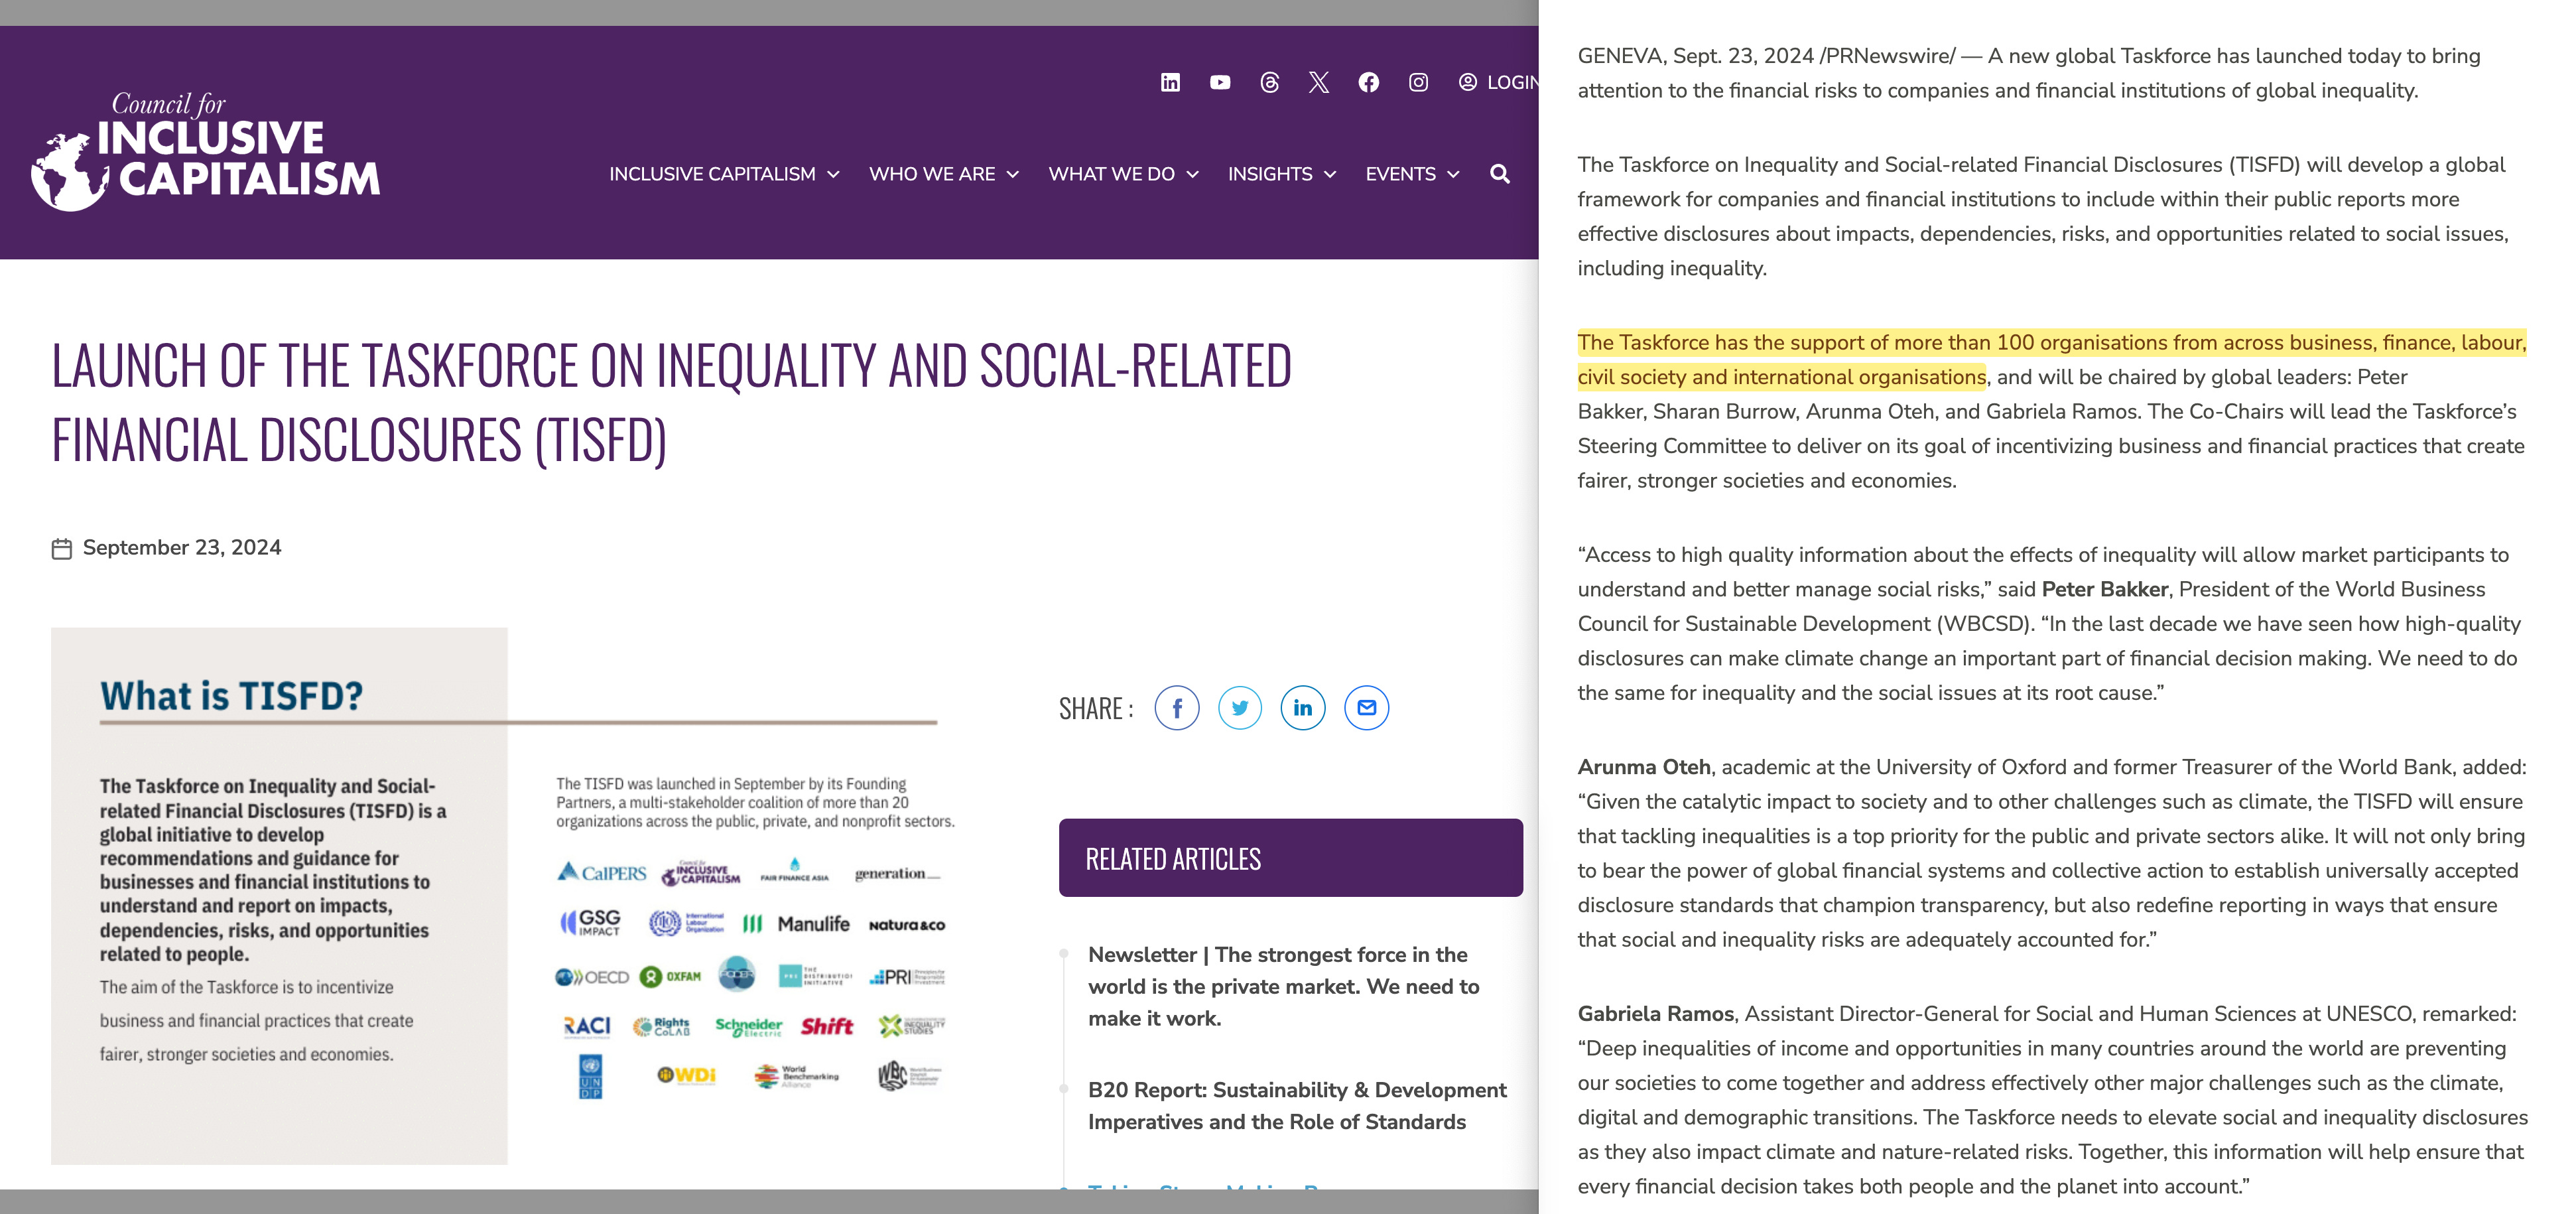The width and height of the screenshot is (2576, 1214).
Task: Click the Natura & Co logo
Action: pos(907,925)
